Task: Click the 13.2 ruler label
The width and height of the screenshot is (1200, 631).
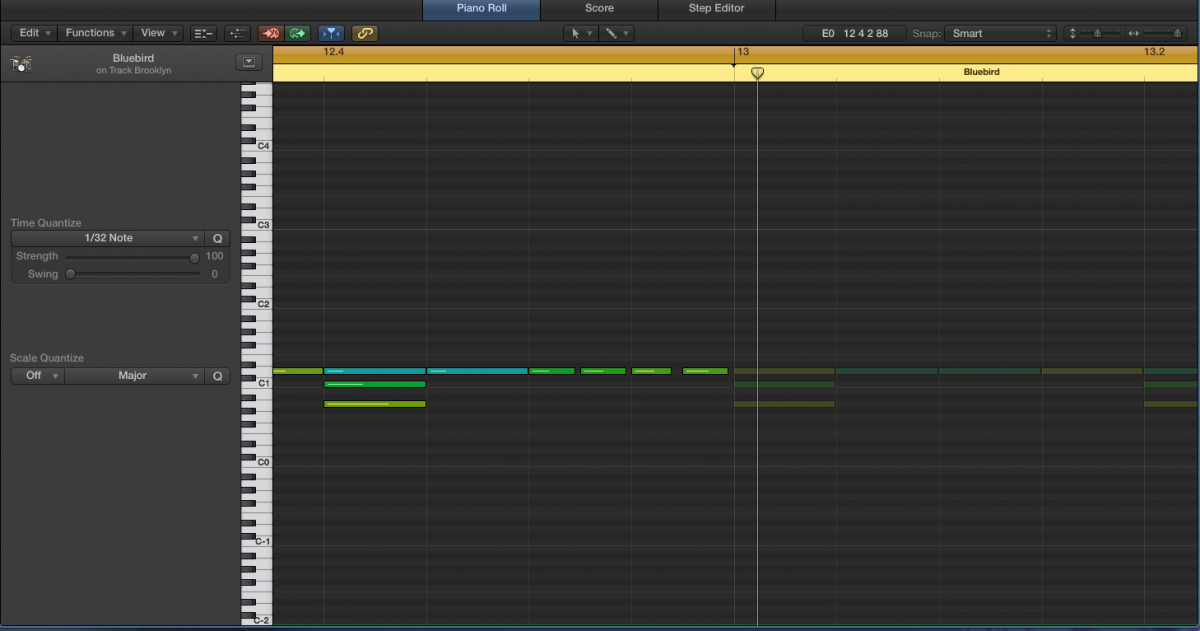Action: click(1154, 51)
